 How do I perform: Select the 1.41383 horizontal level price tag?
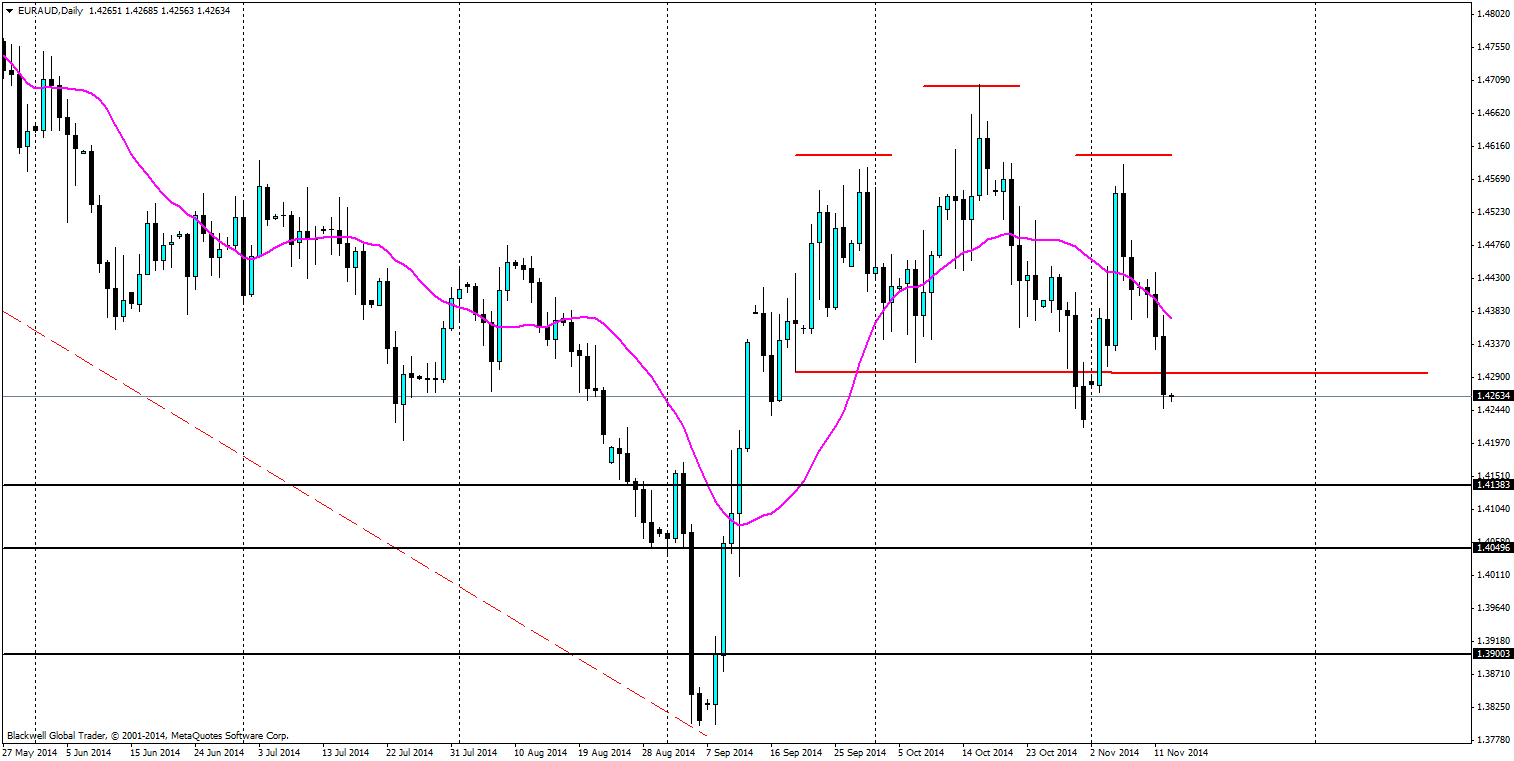coord(1492,485)
